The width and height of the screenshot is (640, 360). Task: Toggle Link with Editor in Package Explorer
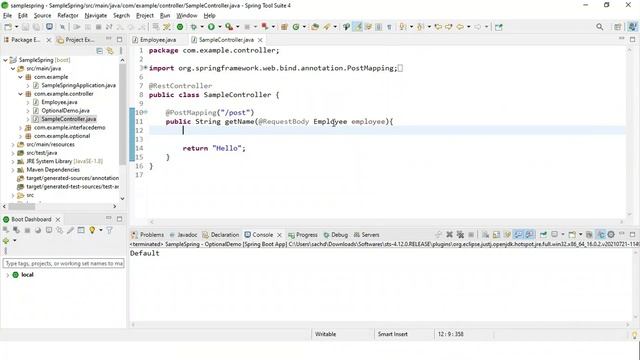click(110, 51)
